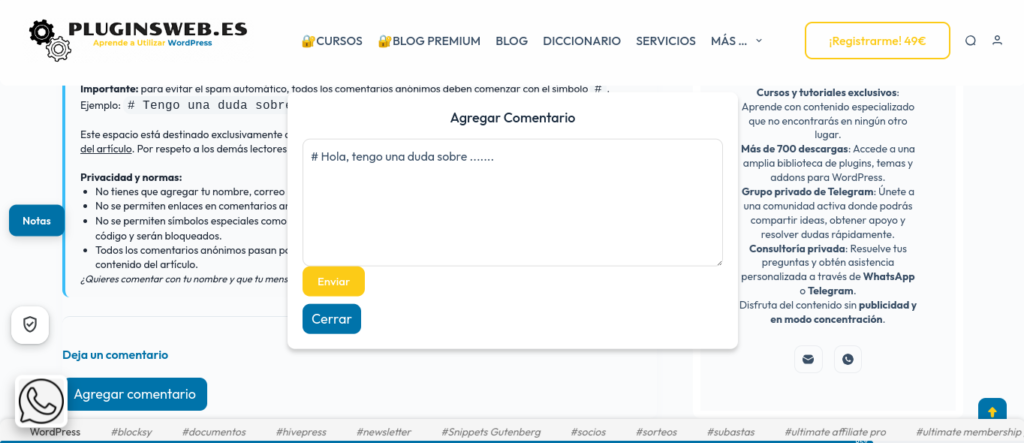Click the 'Aprende a Utilizar WordPress' tagline
Screen dimensions: 1024x443
click(152, 42)
